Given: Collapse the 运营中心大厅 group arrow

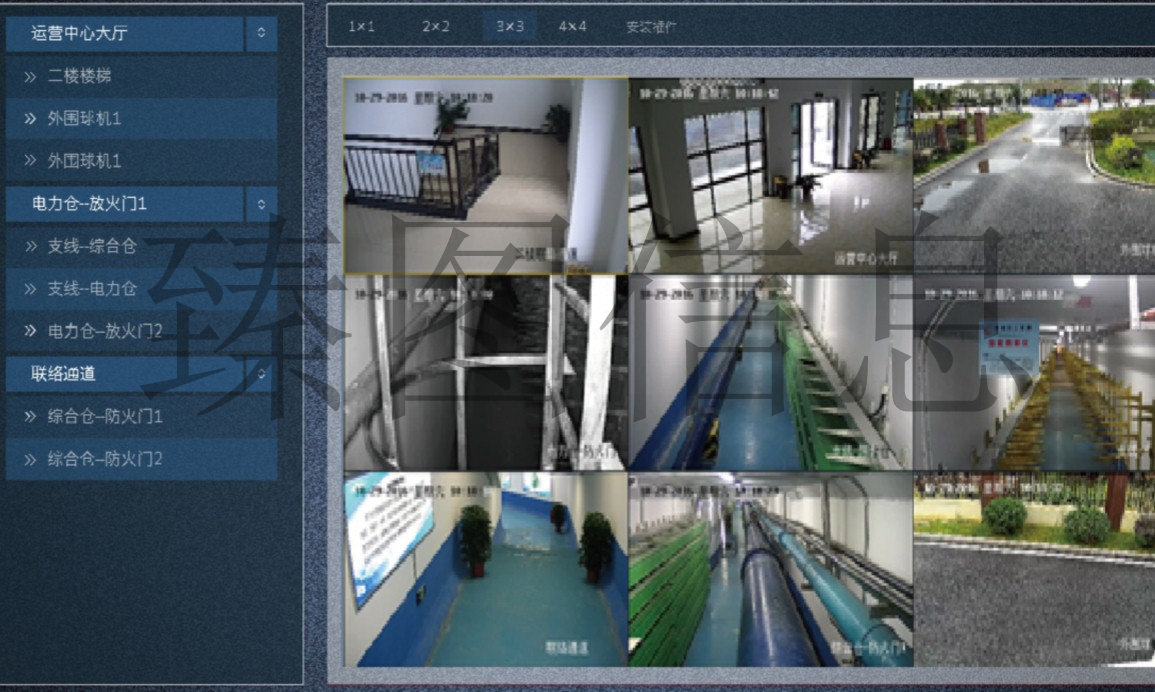Looking at the screenshot, I should pos(261,33).
